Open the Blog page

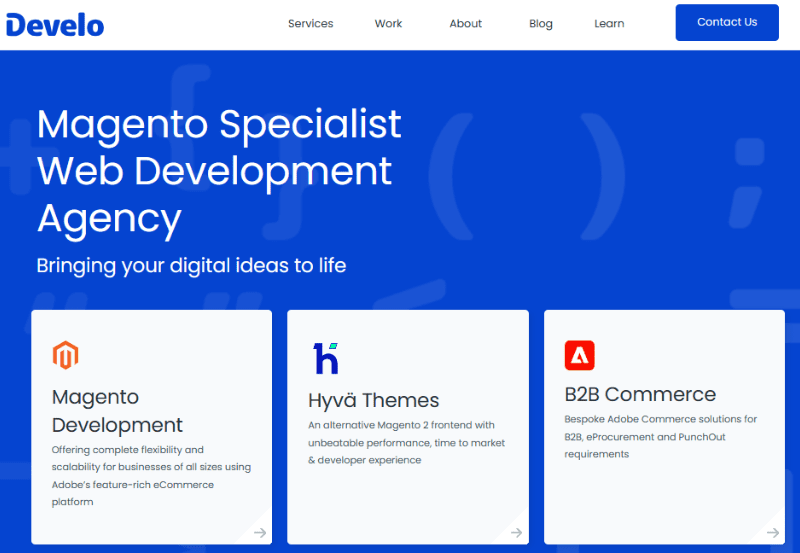541,24
